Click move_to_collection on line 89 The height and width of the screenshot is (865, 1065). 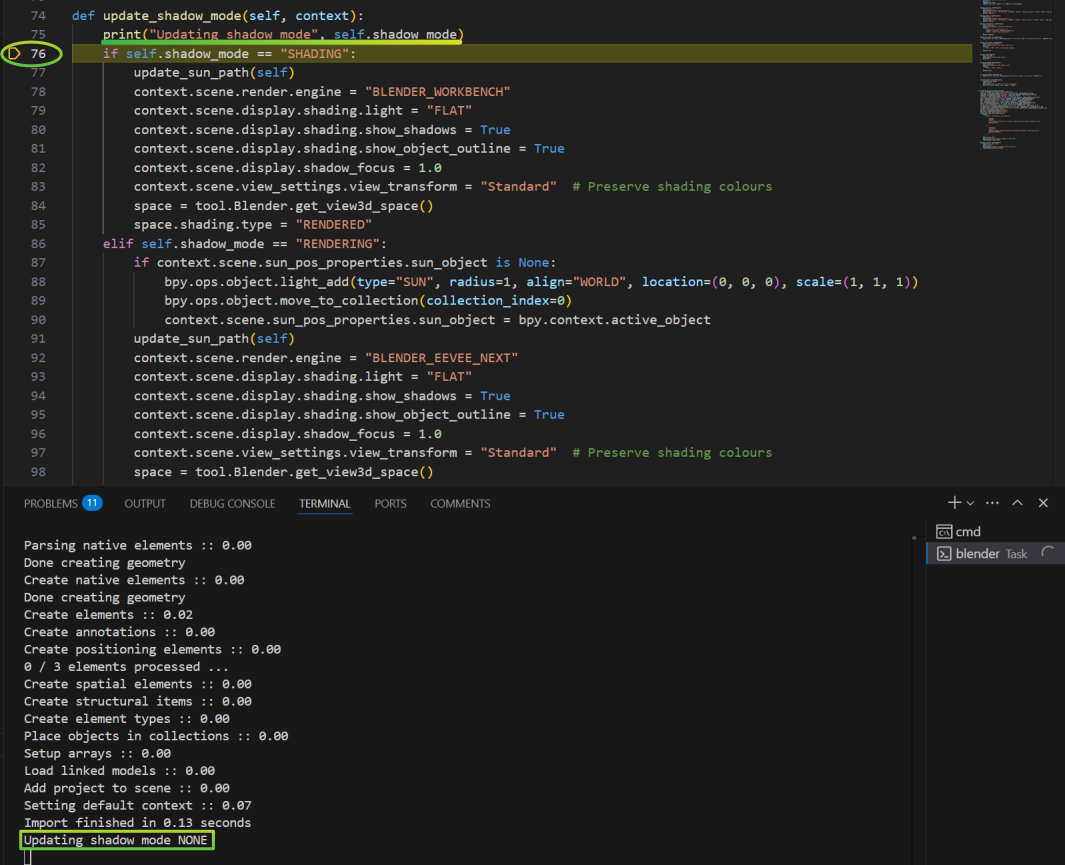[x=349, y=301]
